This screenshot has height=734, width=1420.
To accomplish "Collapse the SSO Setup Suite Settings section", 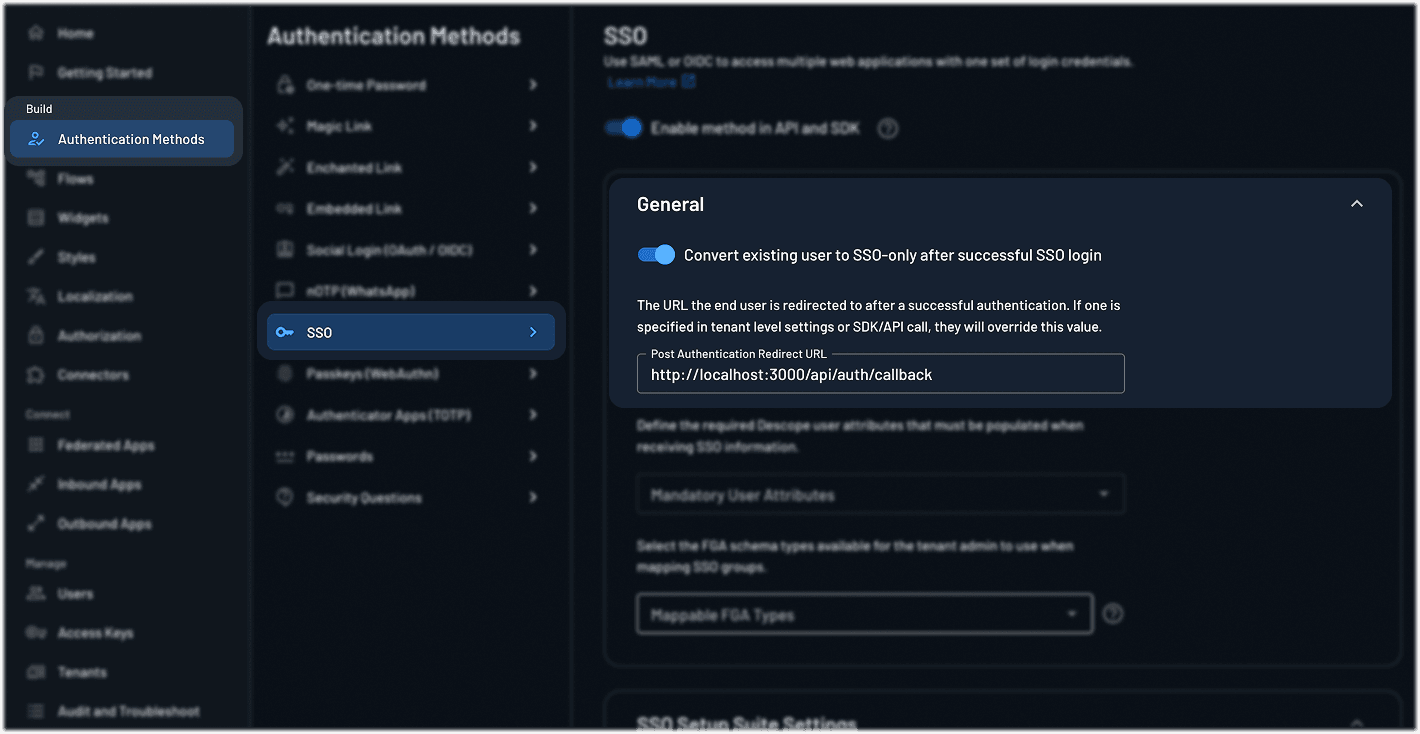I will tap(1356, 723).
